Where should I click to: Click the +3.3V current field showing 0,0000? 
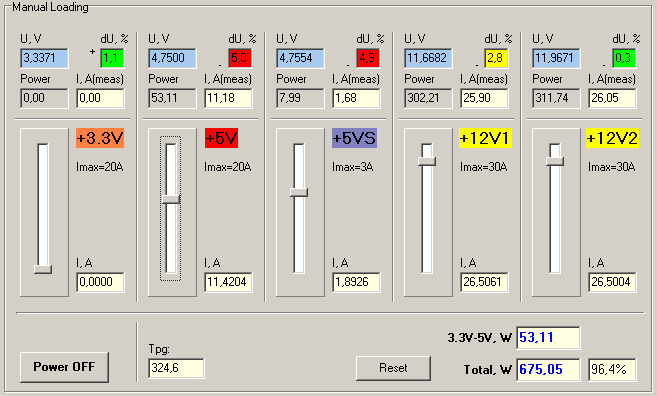[x=101, y=282]
